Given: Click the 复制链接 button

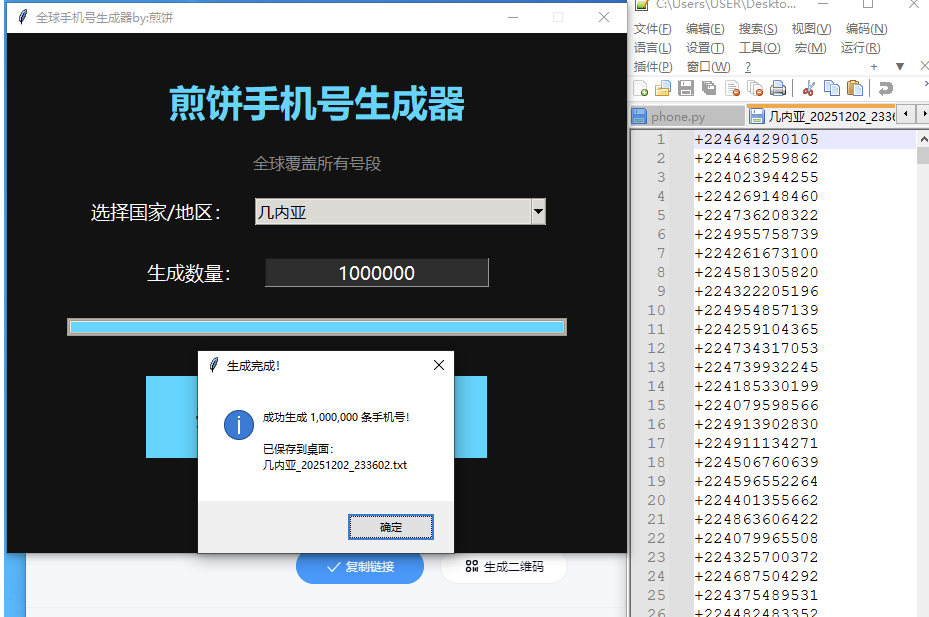Looking at the screenshot, I should pos(359,566).
